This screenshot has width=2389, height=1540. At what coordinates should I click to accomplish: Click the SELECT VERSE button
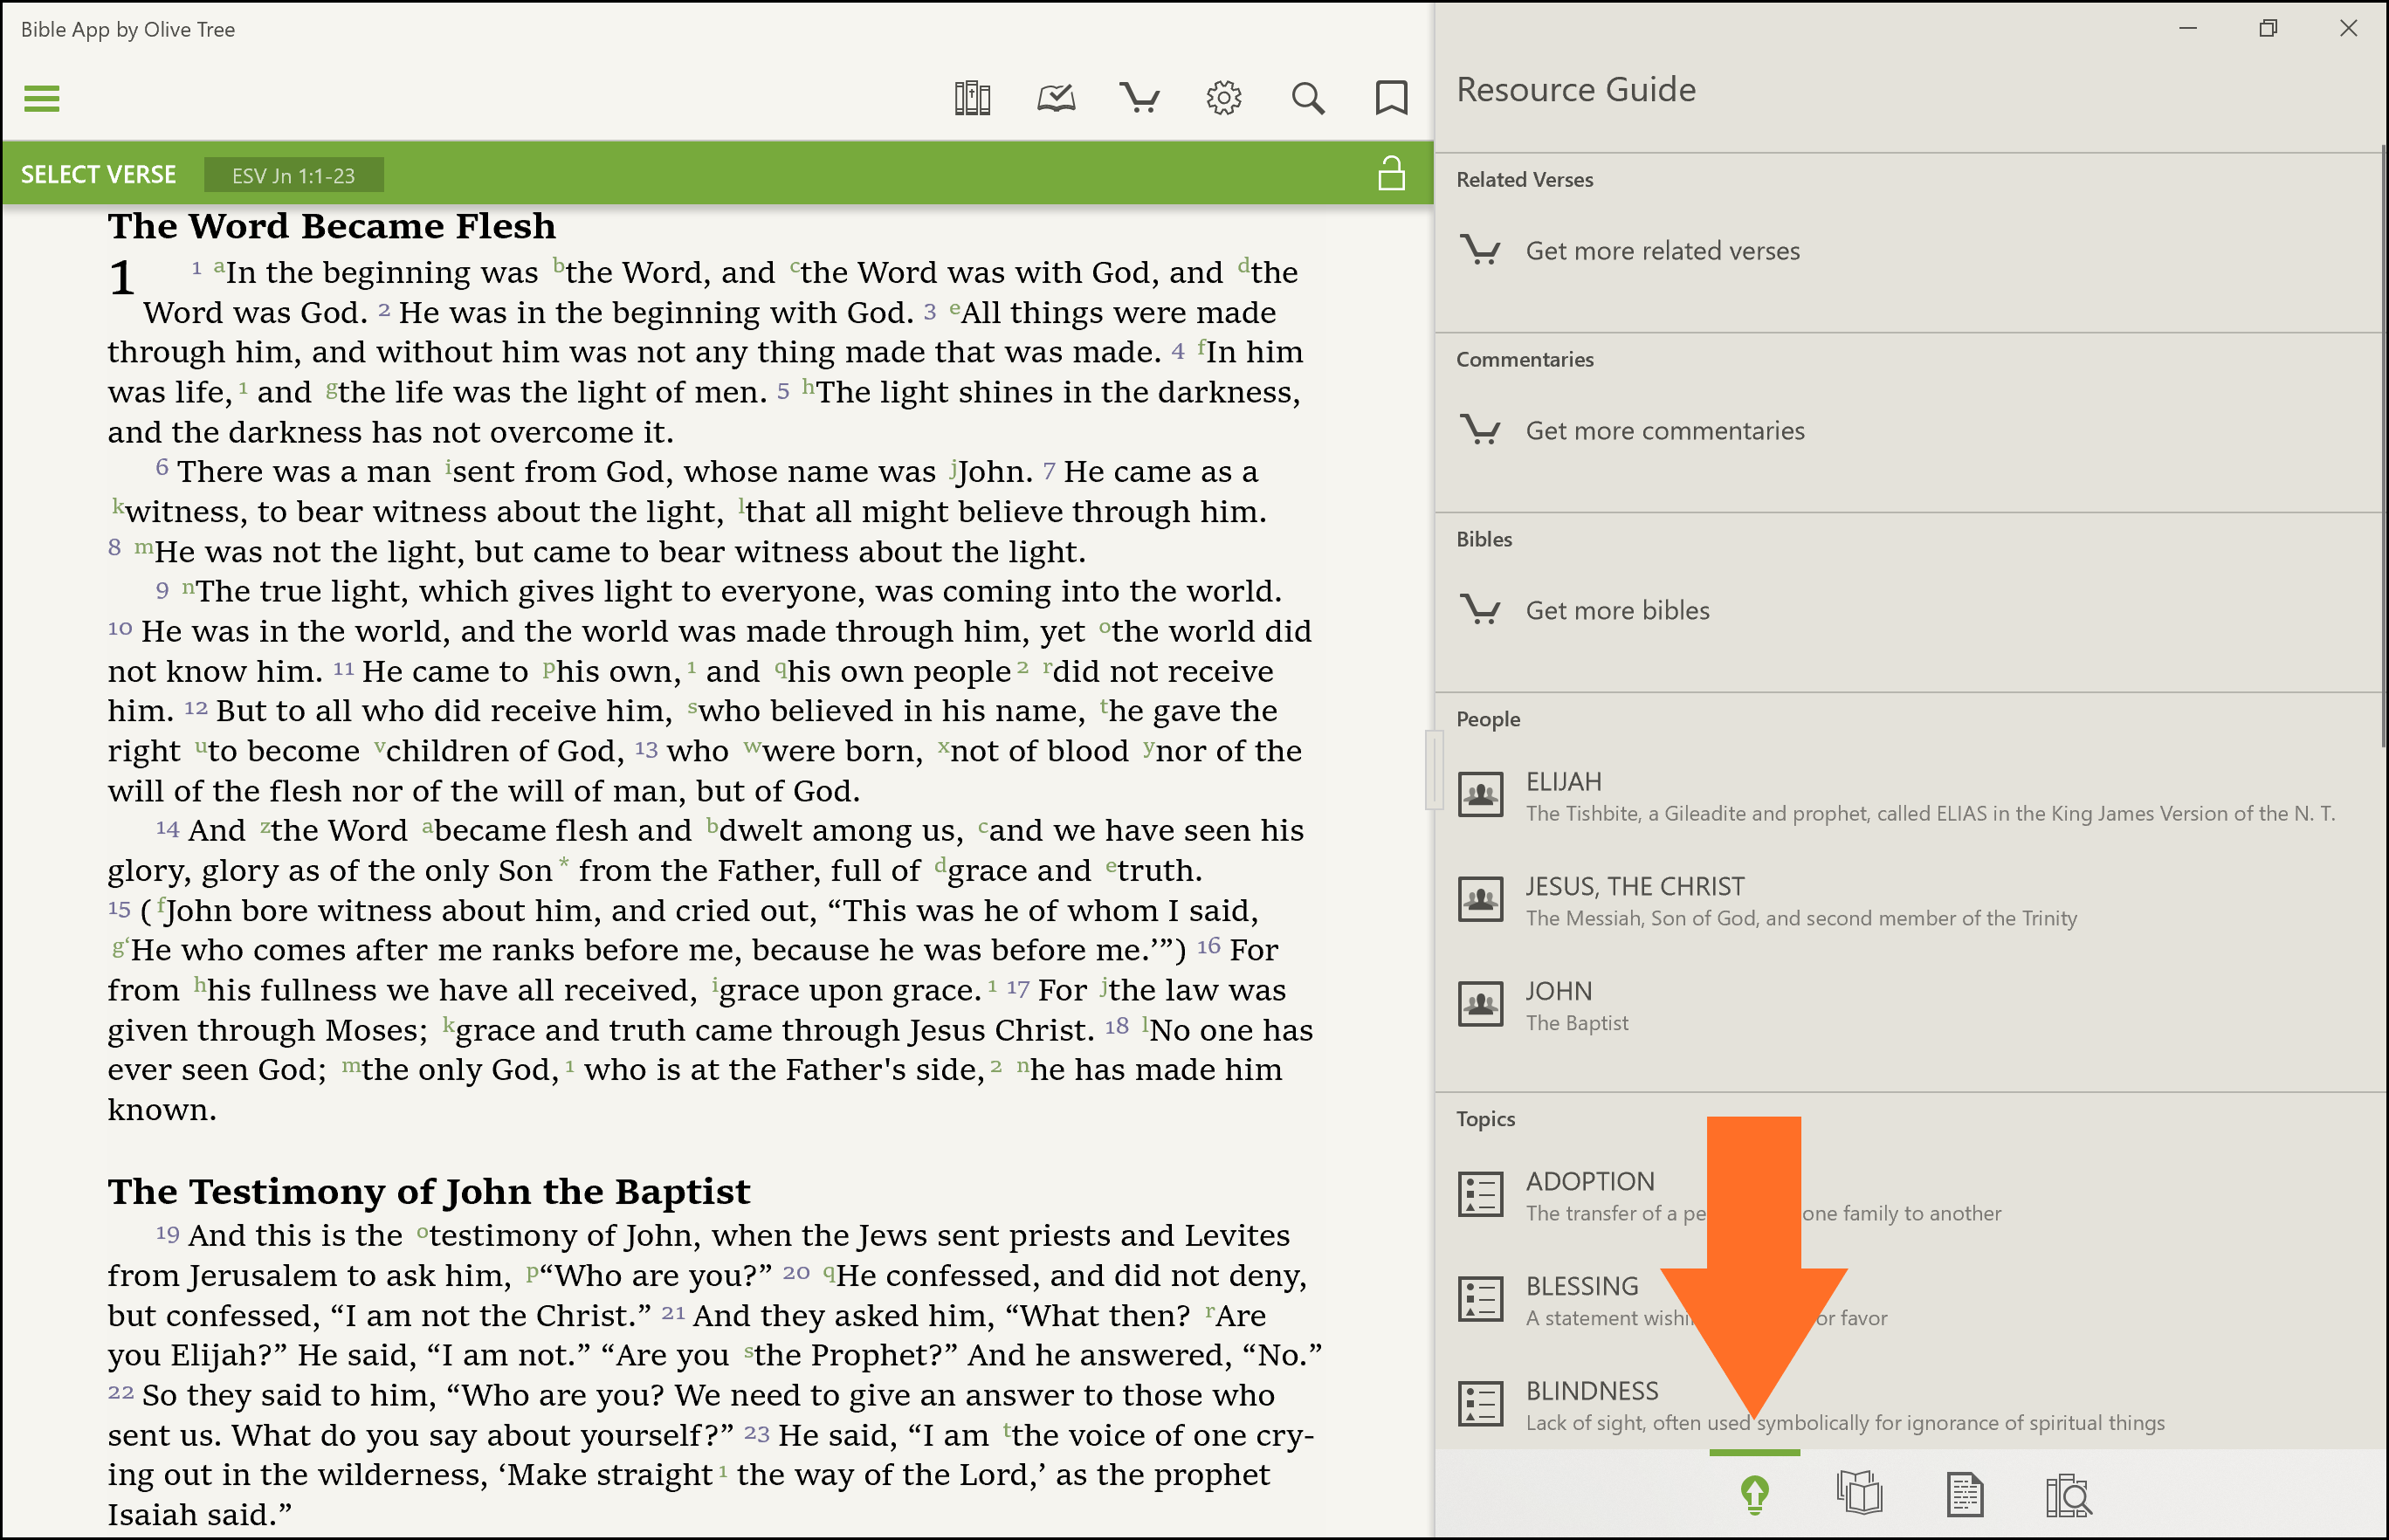98,175
